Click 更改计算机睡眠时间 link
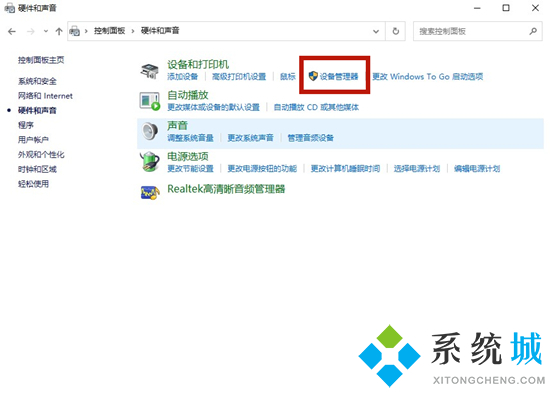 tap(346, 169)
